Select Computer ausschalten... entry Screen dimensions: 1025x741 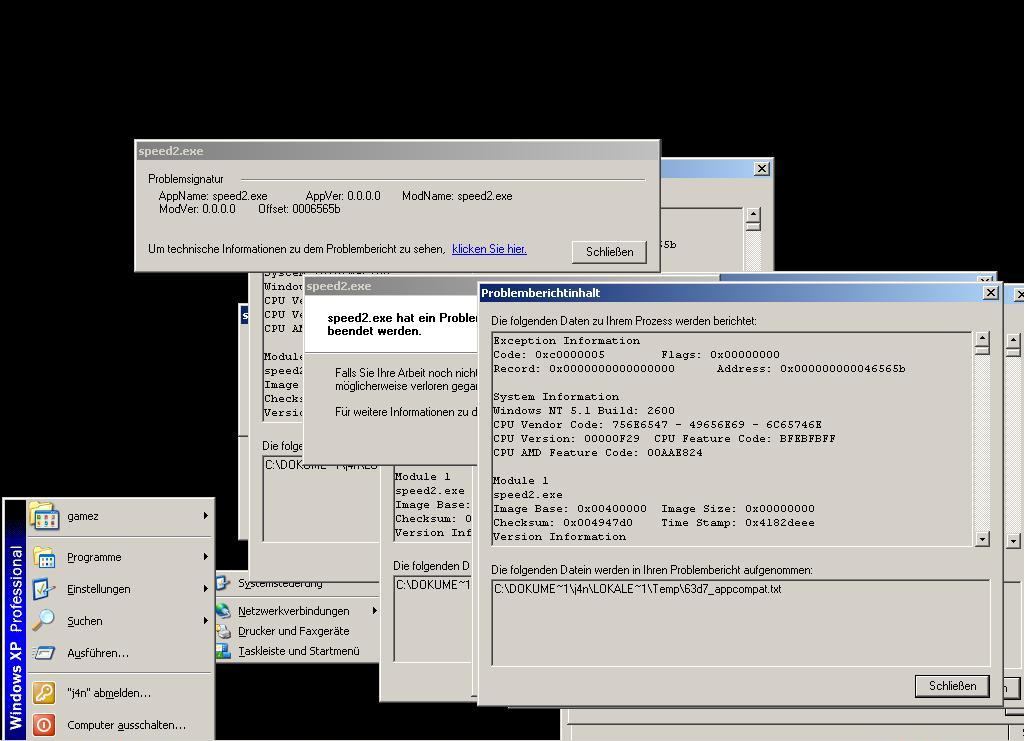click(120, 725)
